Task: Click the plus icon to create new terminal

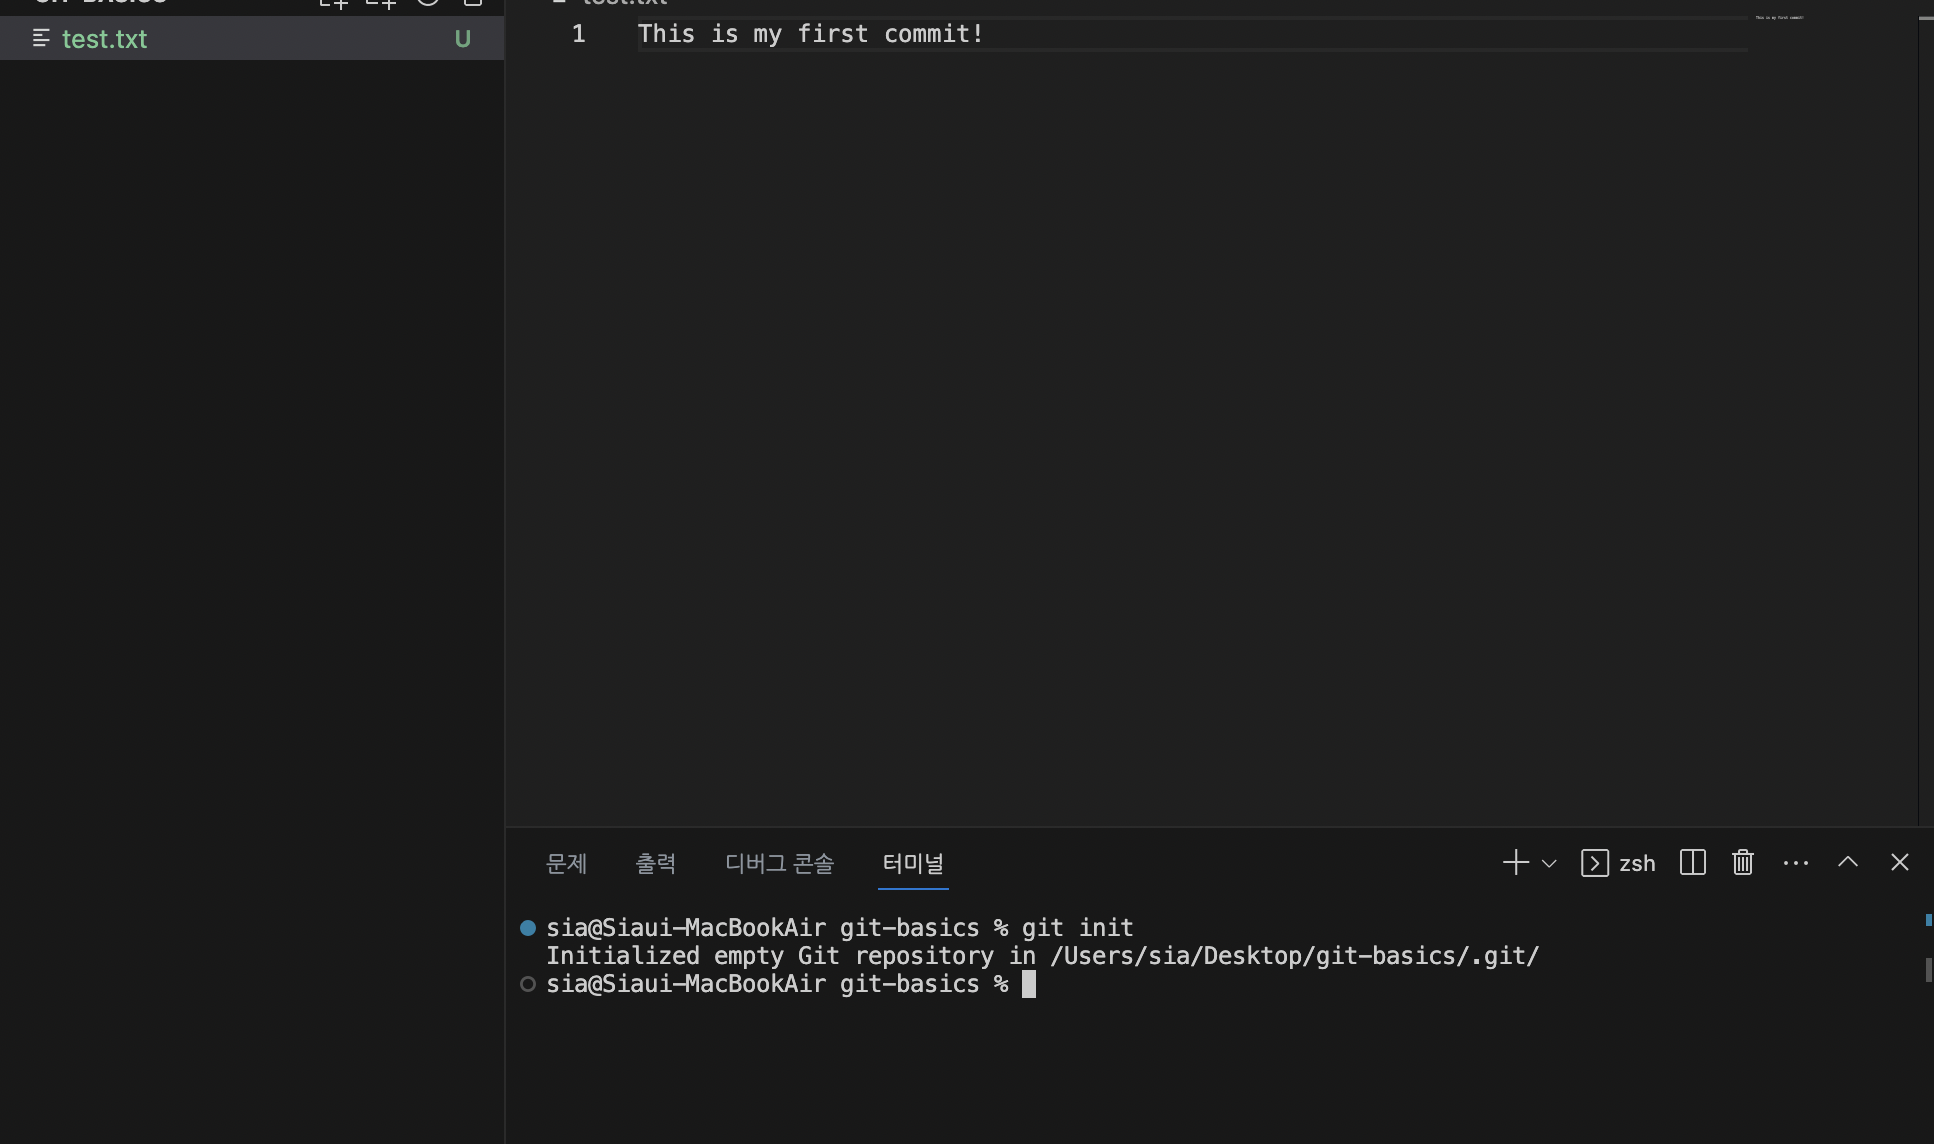Action: [1515, 863]
